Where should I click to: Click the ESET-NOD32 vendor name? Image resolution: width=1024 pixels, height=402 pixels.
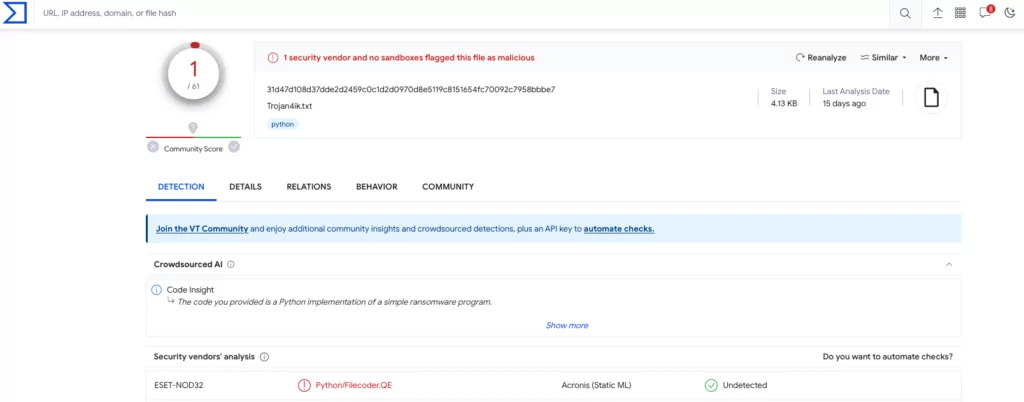[x=177, y=385]
